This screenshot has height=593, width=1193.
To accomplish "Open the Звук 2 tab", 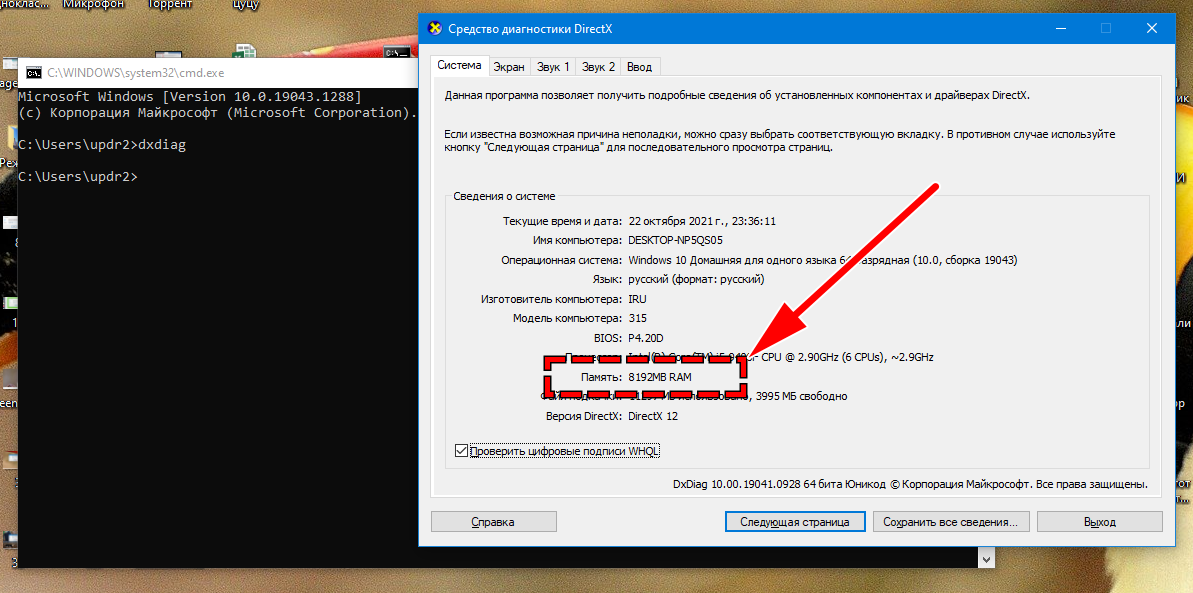I will 599,67.
